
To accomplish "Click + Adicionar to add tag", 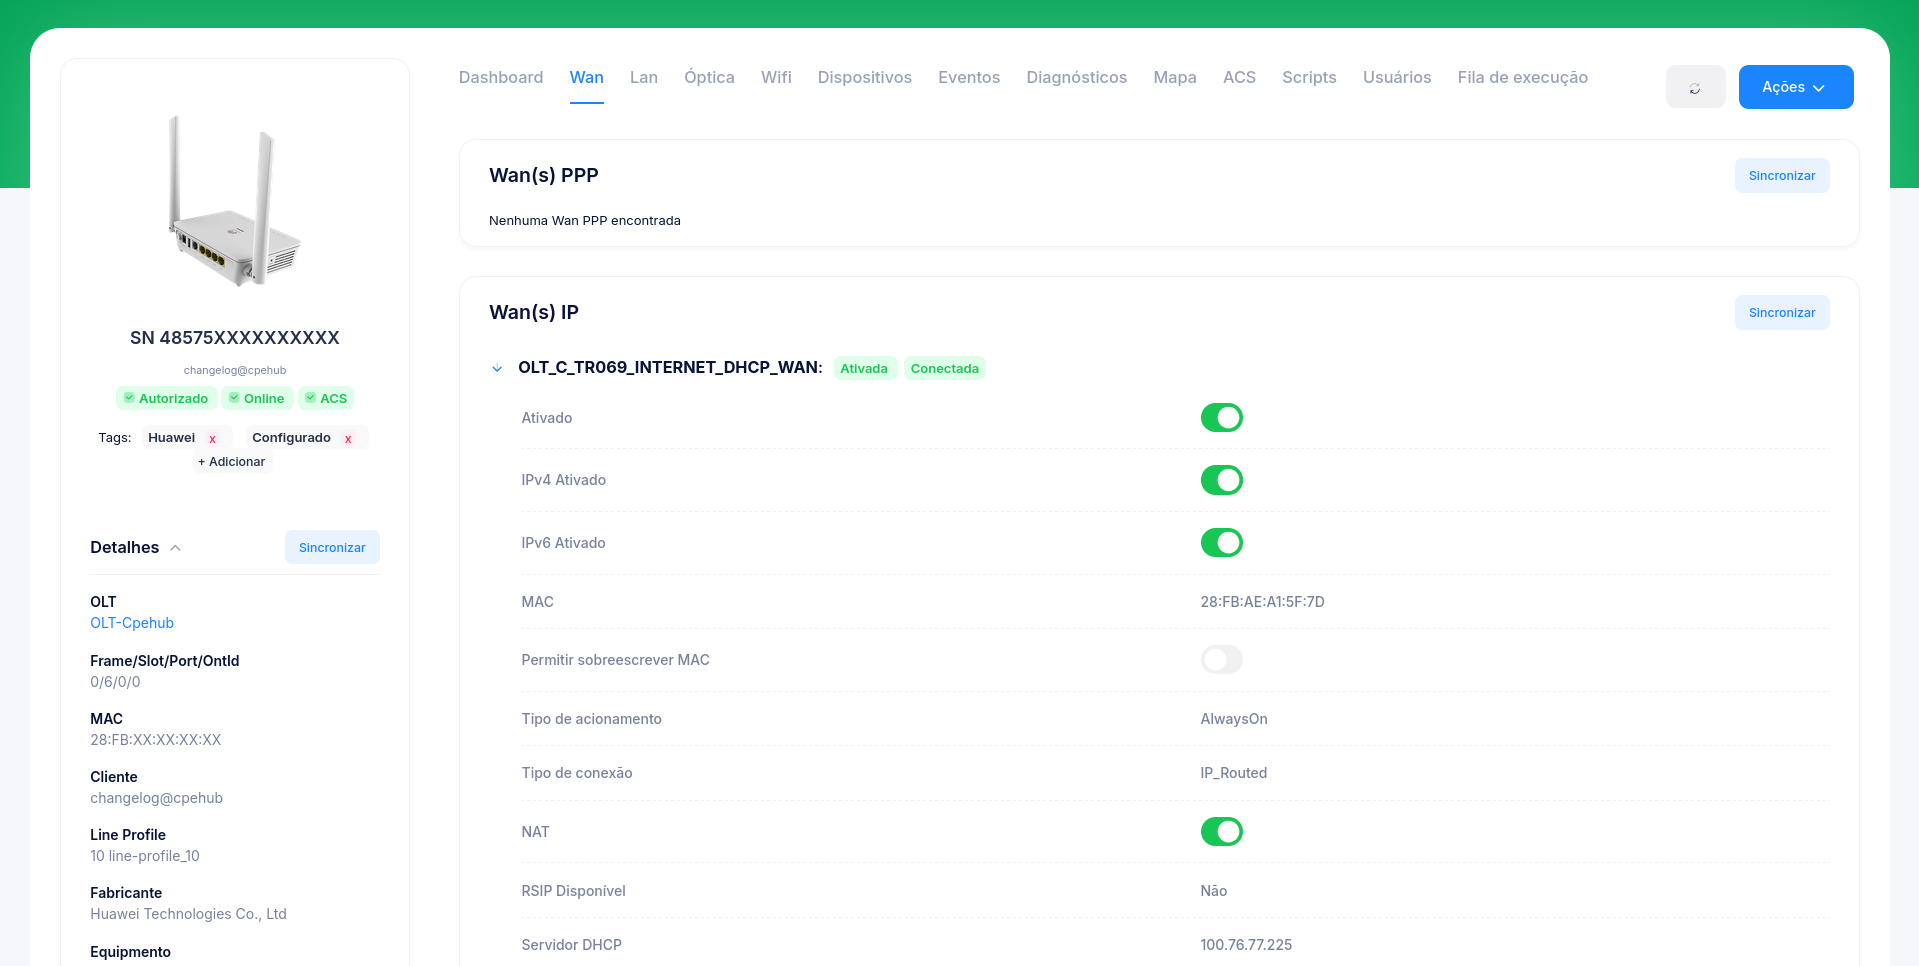I will pos(232,462).
